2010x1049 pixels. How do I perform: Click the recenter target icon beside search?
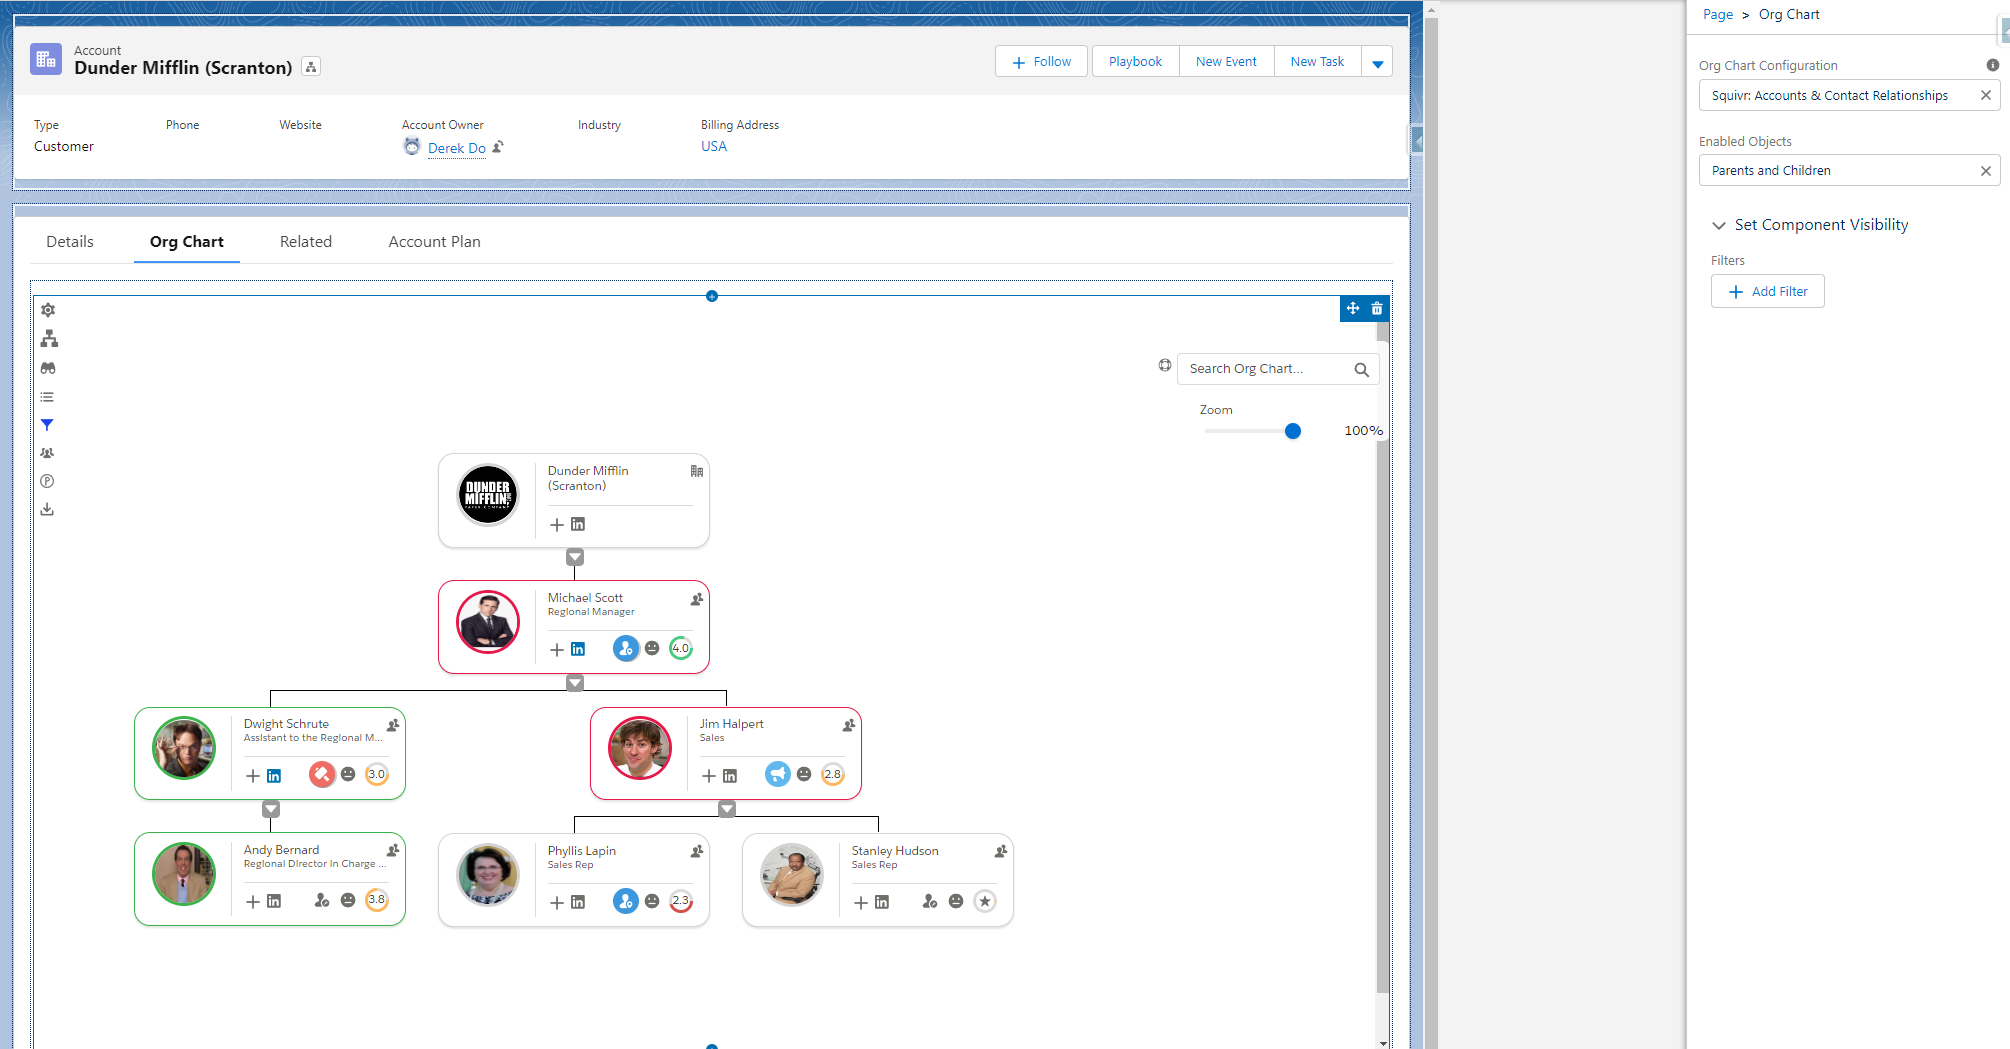[1165, 365]
